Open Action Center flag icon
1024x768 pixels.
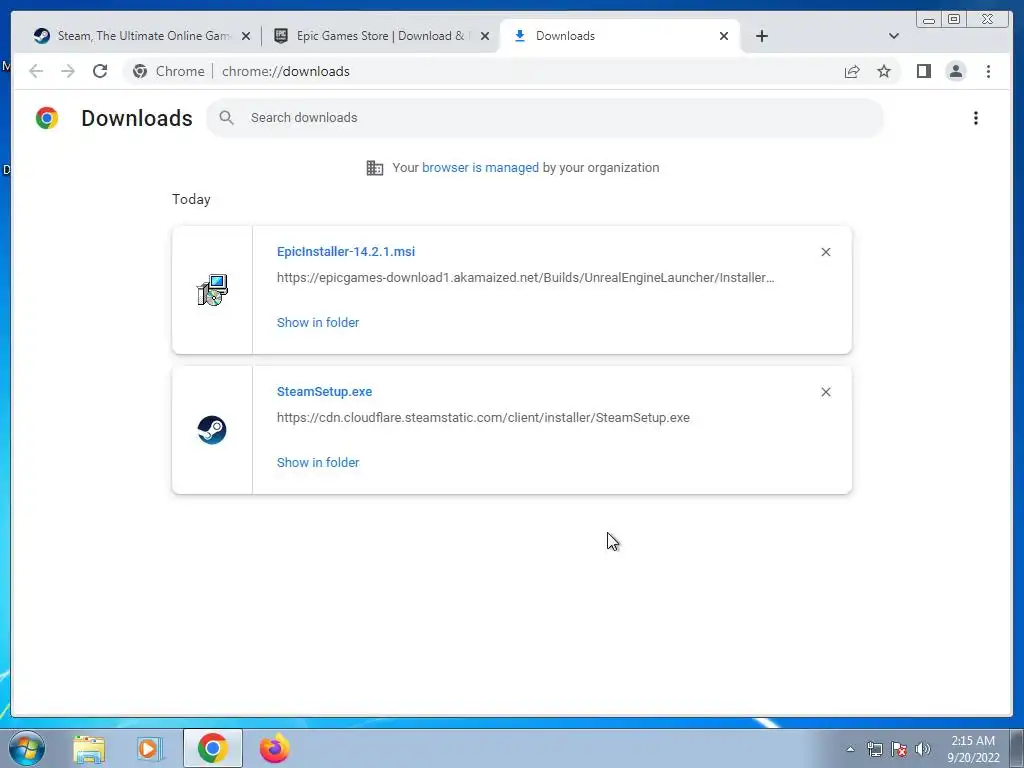coord(899,749)
